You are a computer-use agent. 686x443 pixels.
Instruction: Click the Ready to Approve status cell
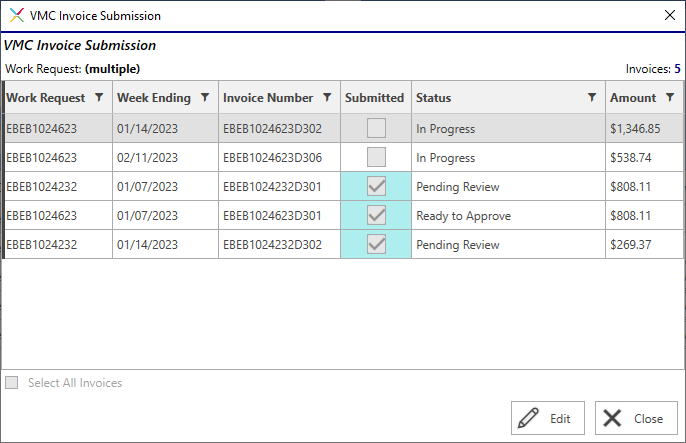(x=508, y=215)
